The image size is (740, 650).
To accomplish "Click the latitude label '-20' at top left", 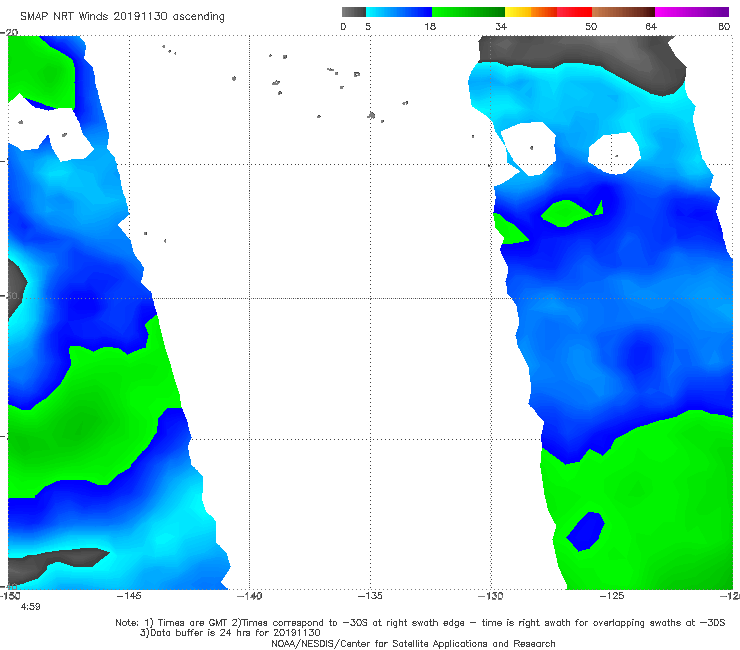I will [9, 32].
